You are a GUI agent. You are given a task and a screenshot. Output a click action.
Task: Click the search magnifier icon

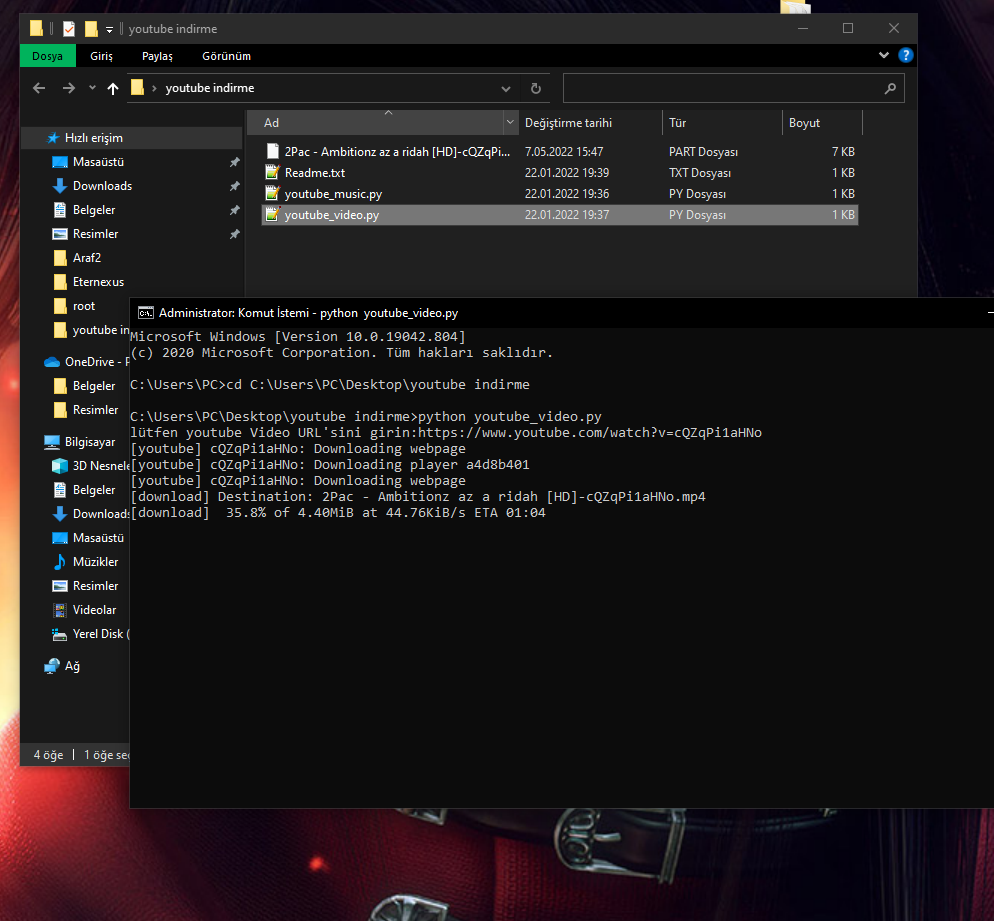[890, 88]
